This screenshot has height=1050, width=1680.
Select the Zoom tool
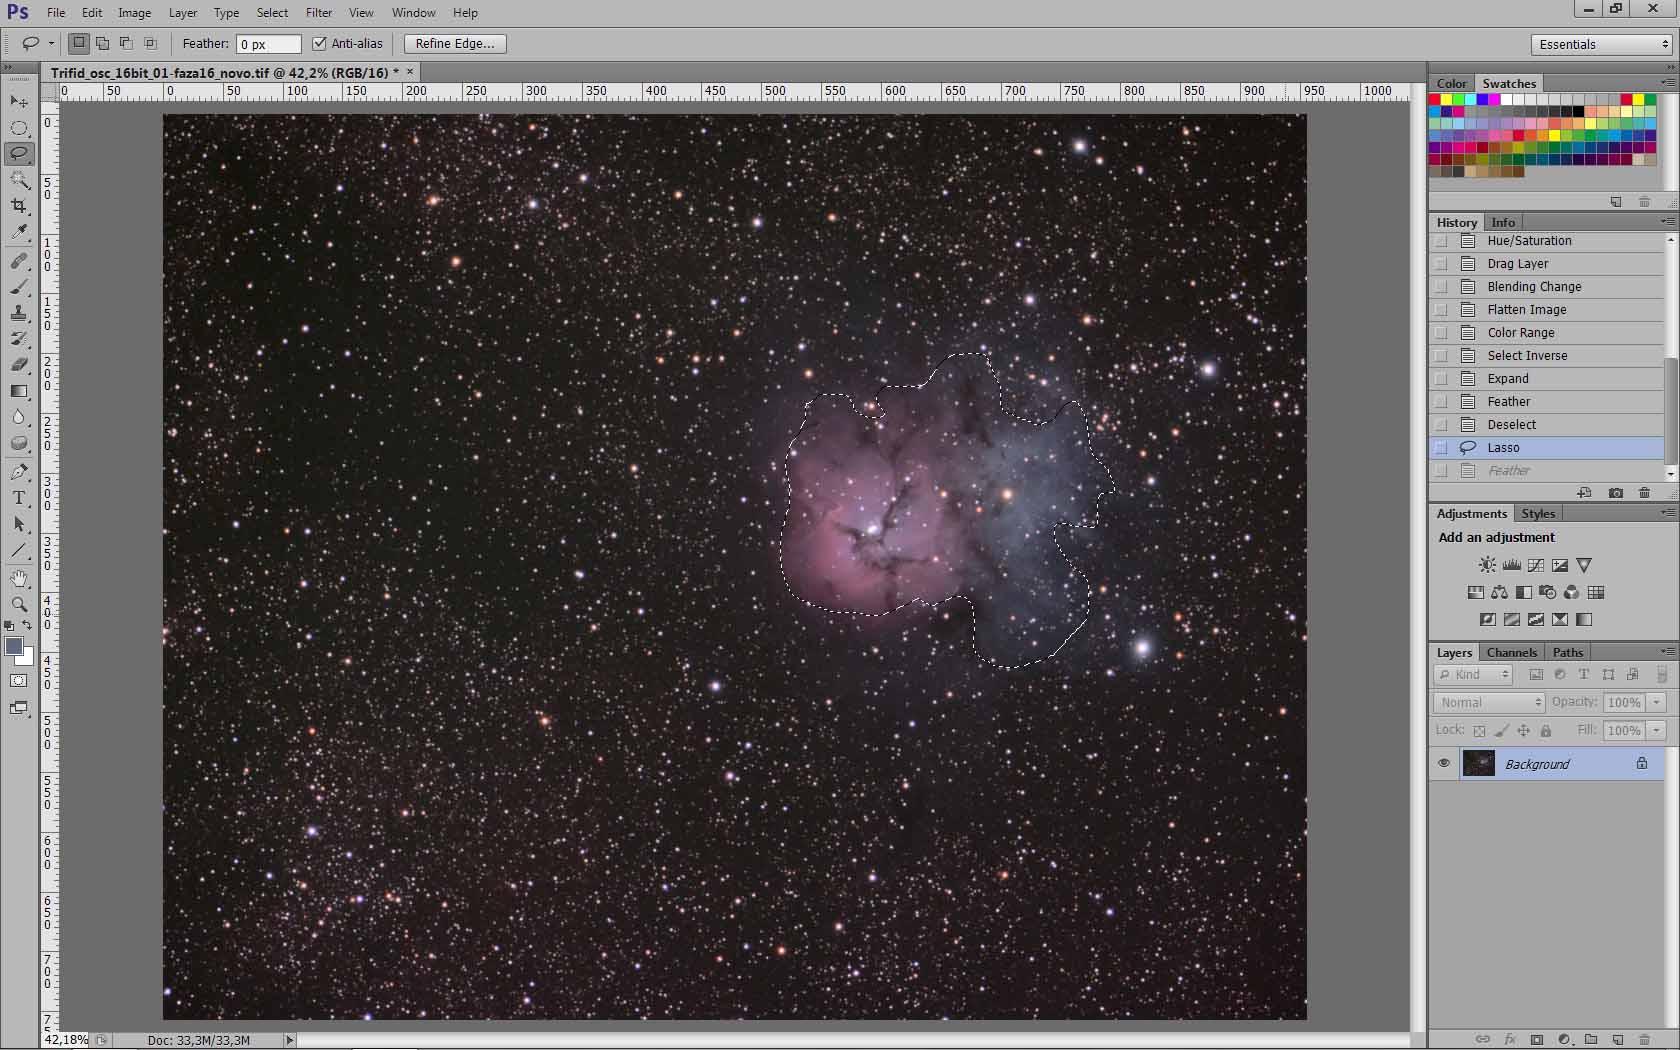[19, 604]
